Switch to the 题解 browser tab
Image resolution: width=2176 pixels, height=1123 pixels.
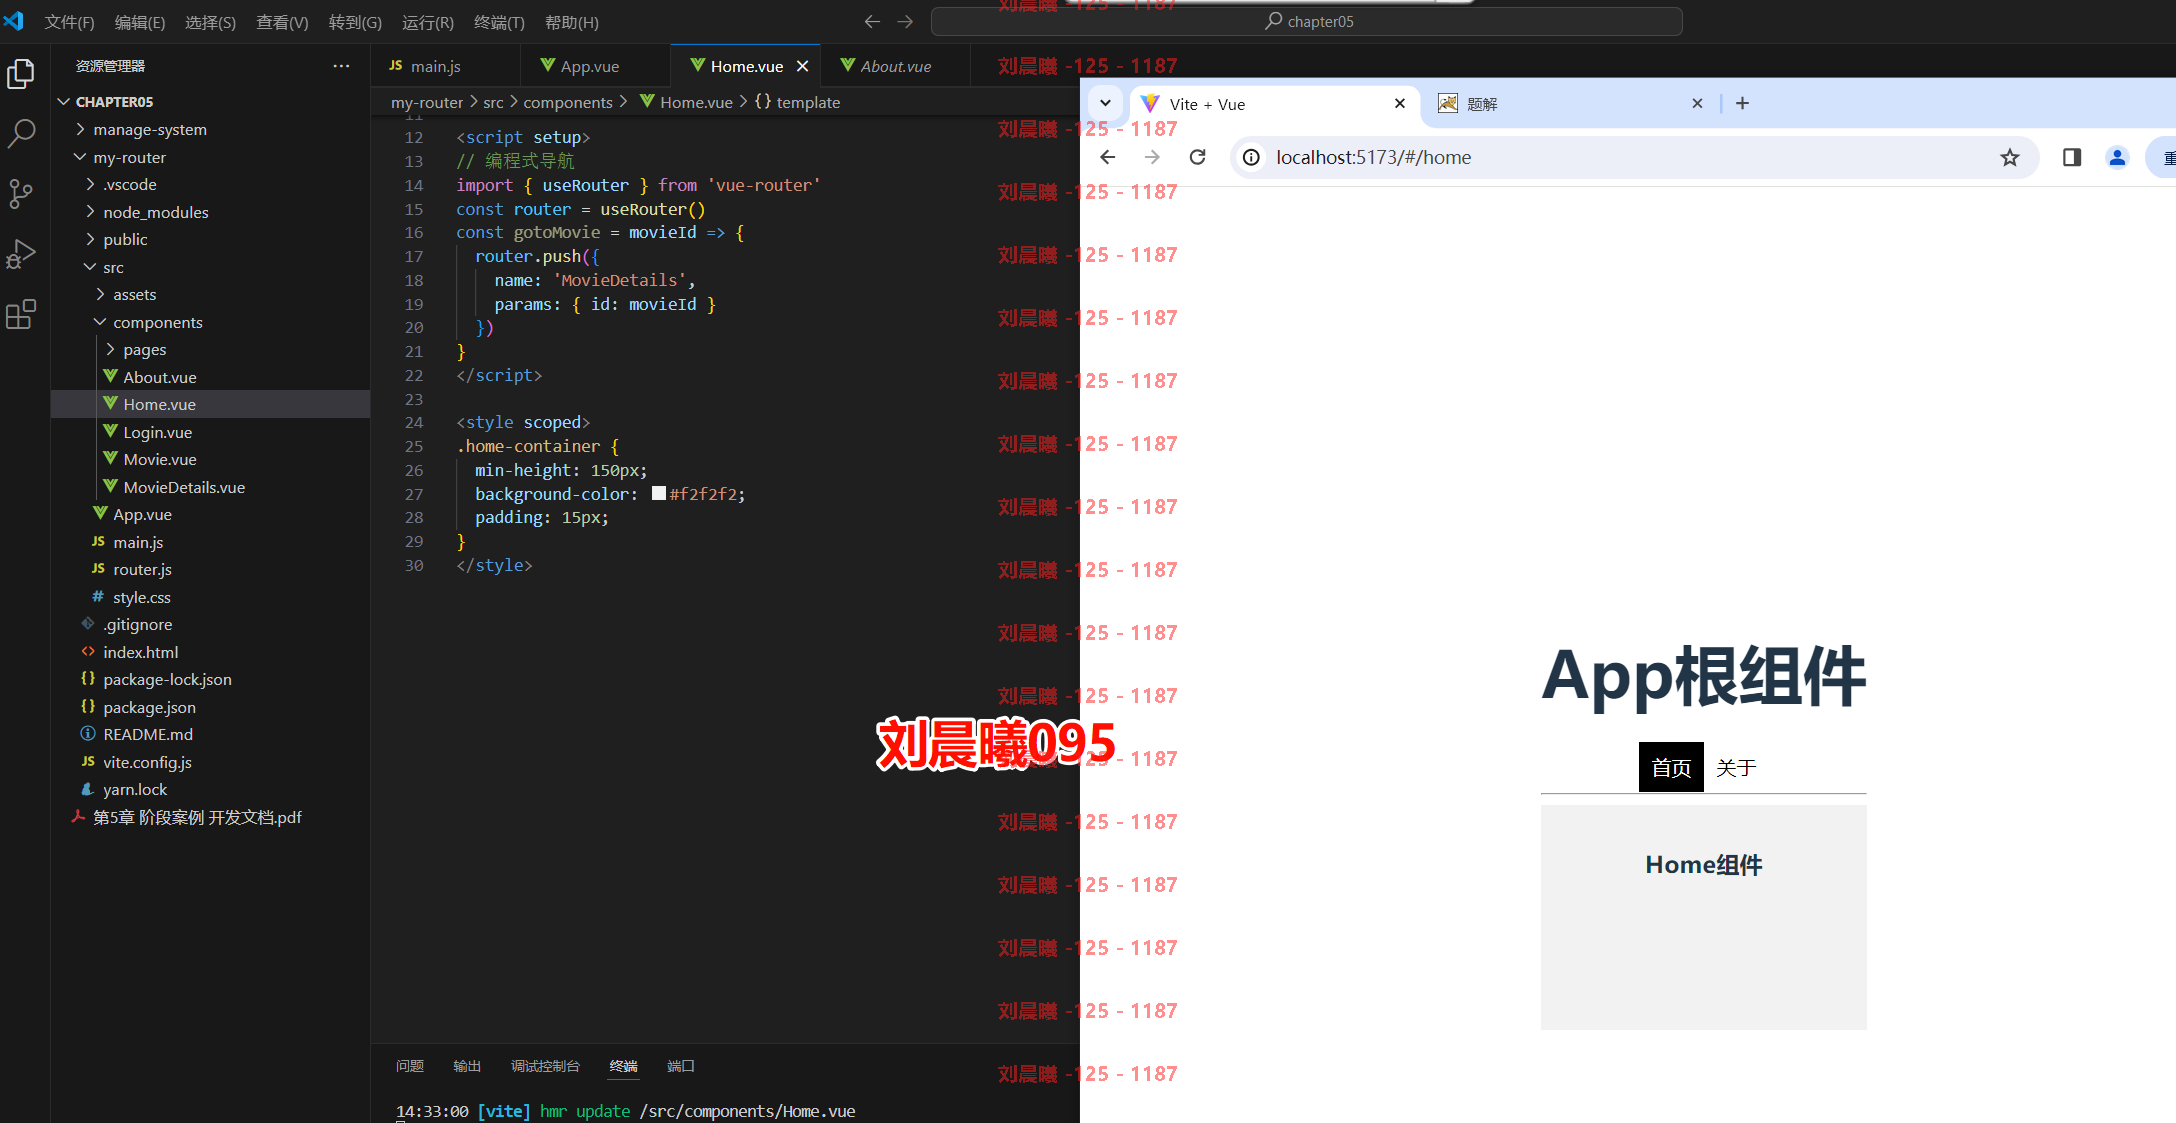coord(1569,103)
